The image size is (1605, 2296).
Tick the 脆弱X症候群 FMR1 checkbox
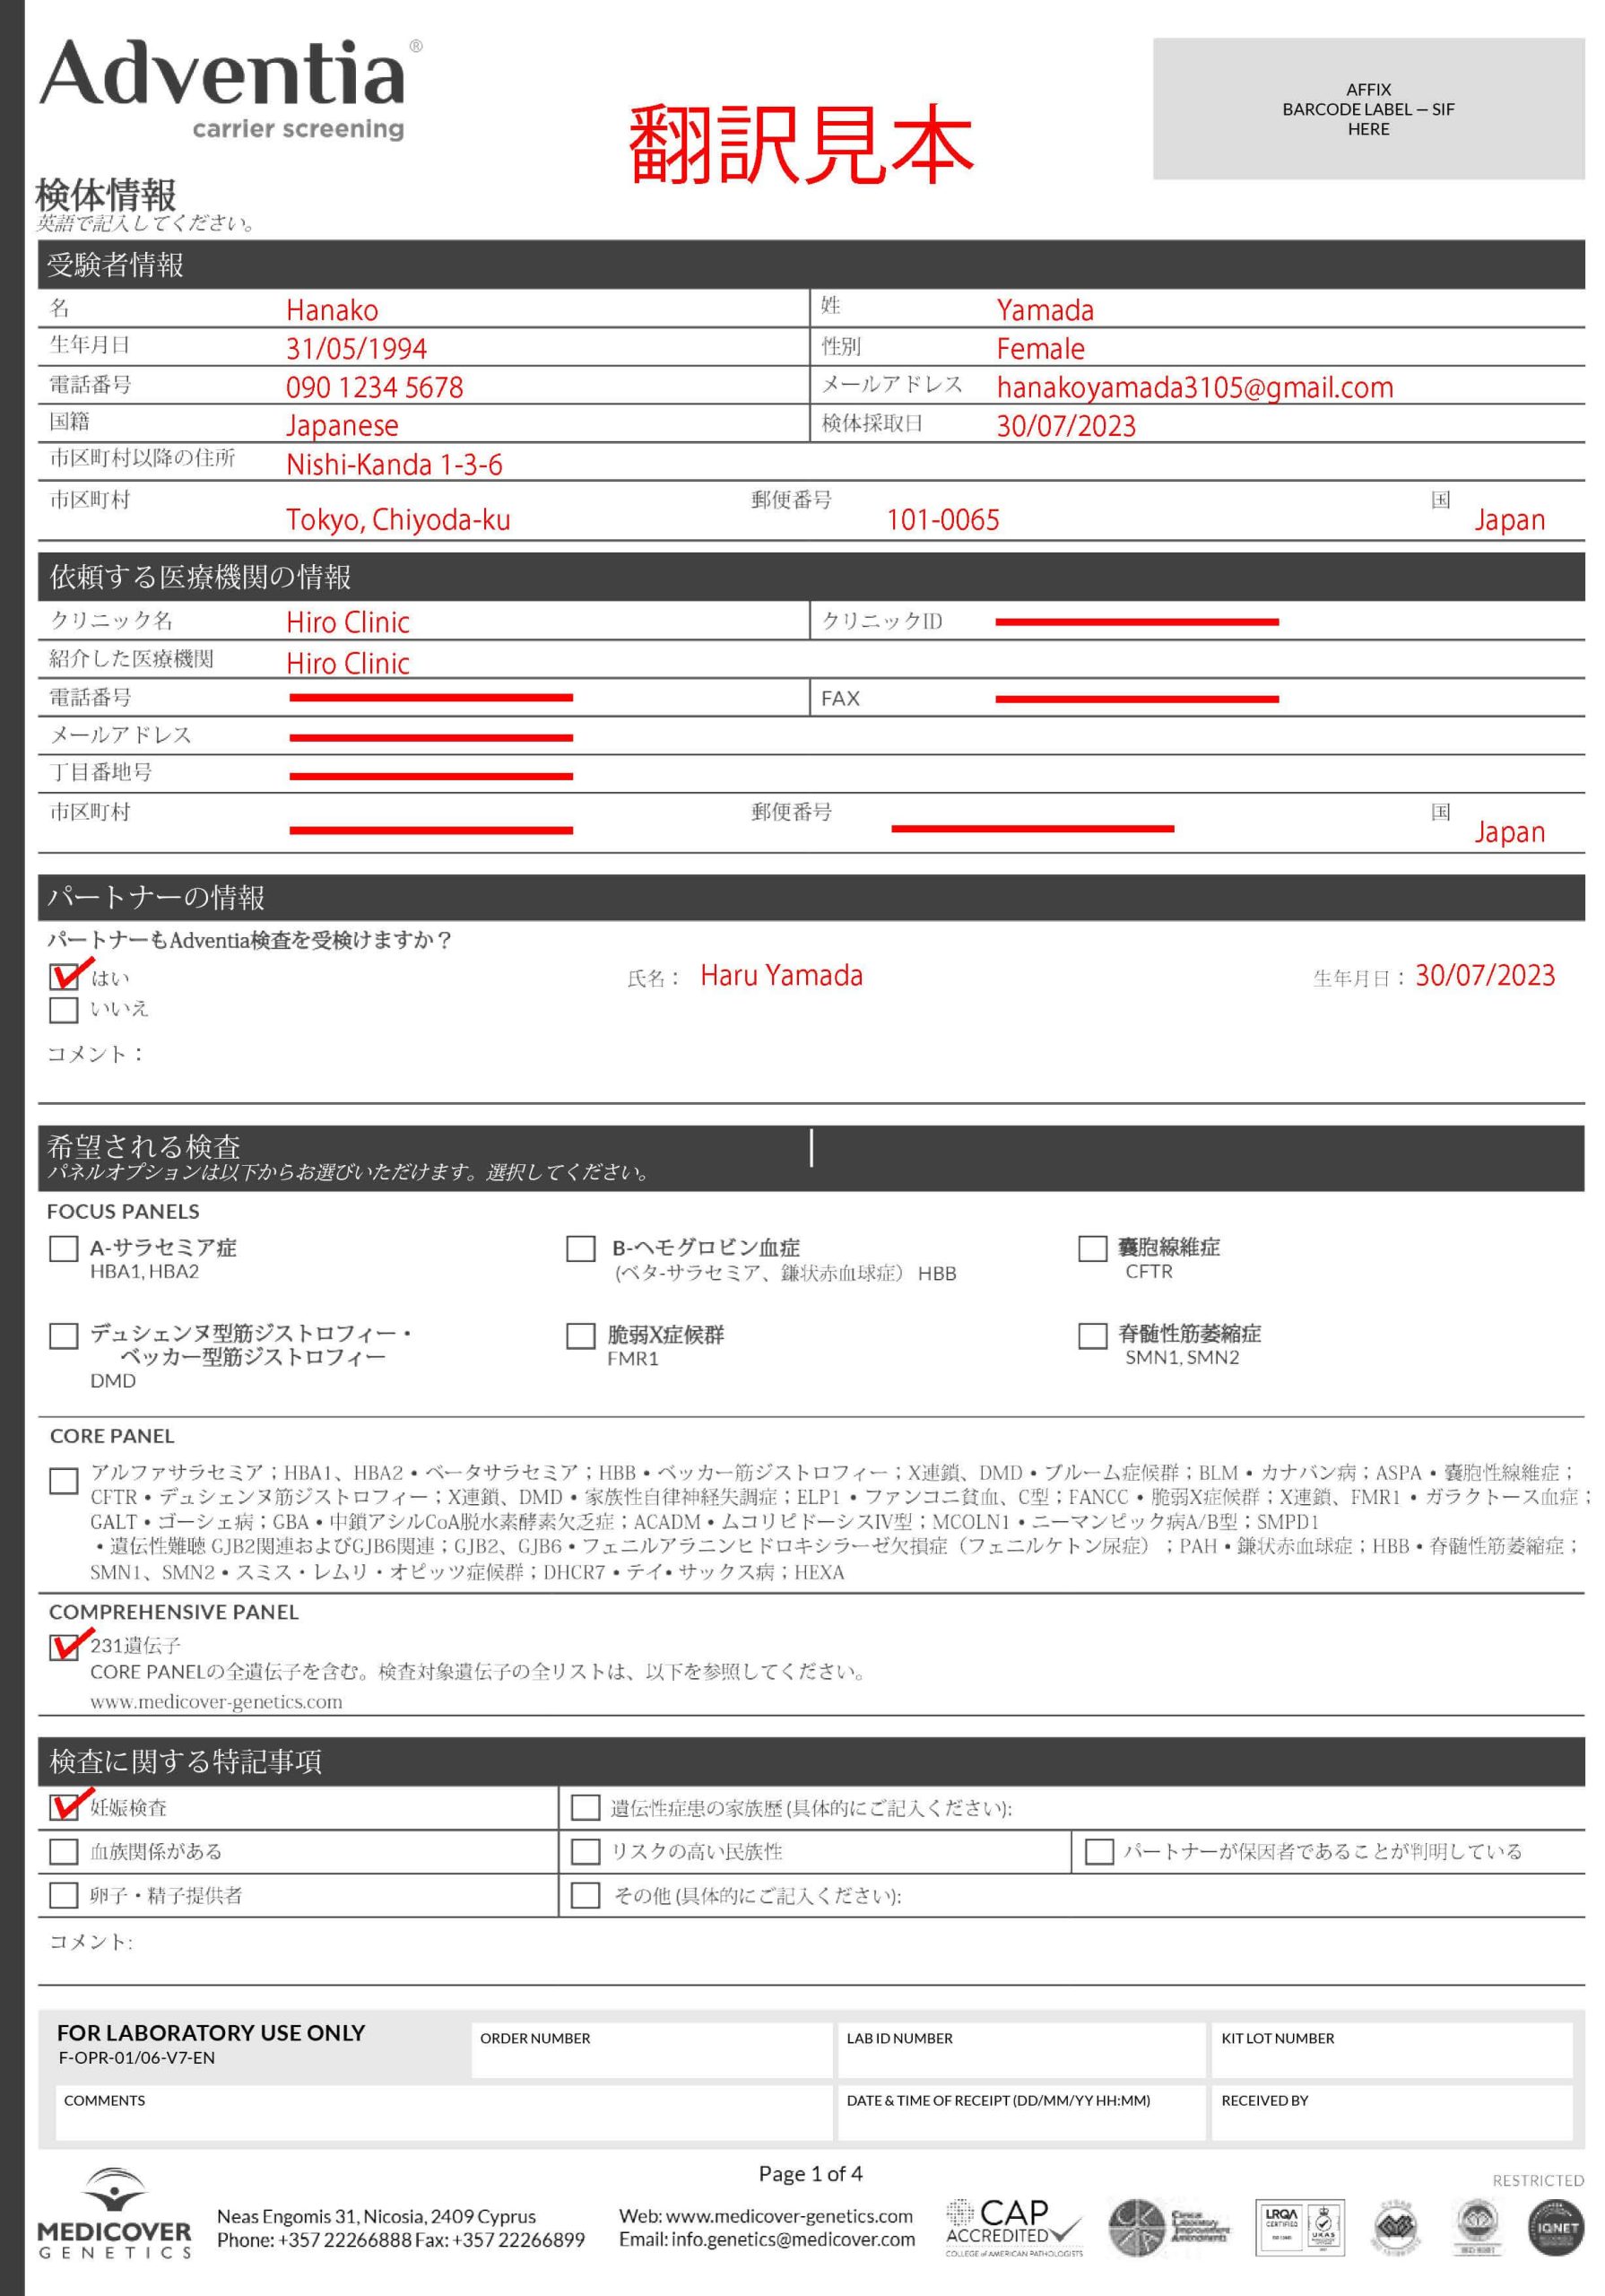click(580, 1336)
